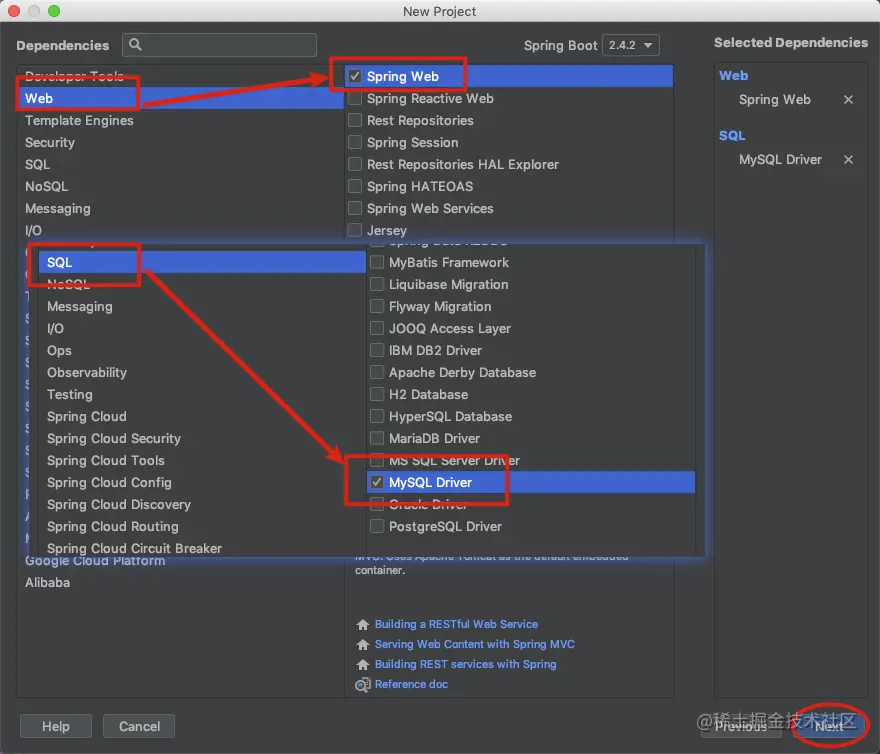Click the search magnifier icon in Dependencies
Viewport: 880px width, 754px height.
(x=135, y=44)
